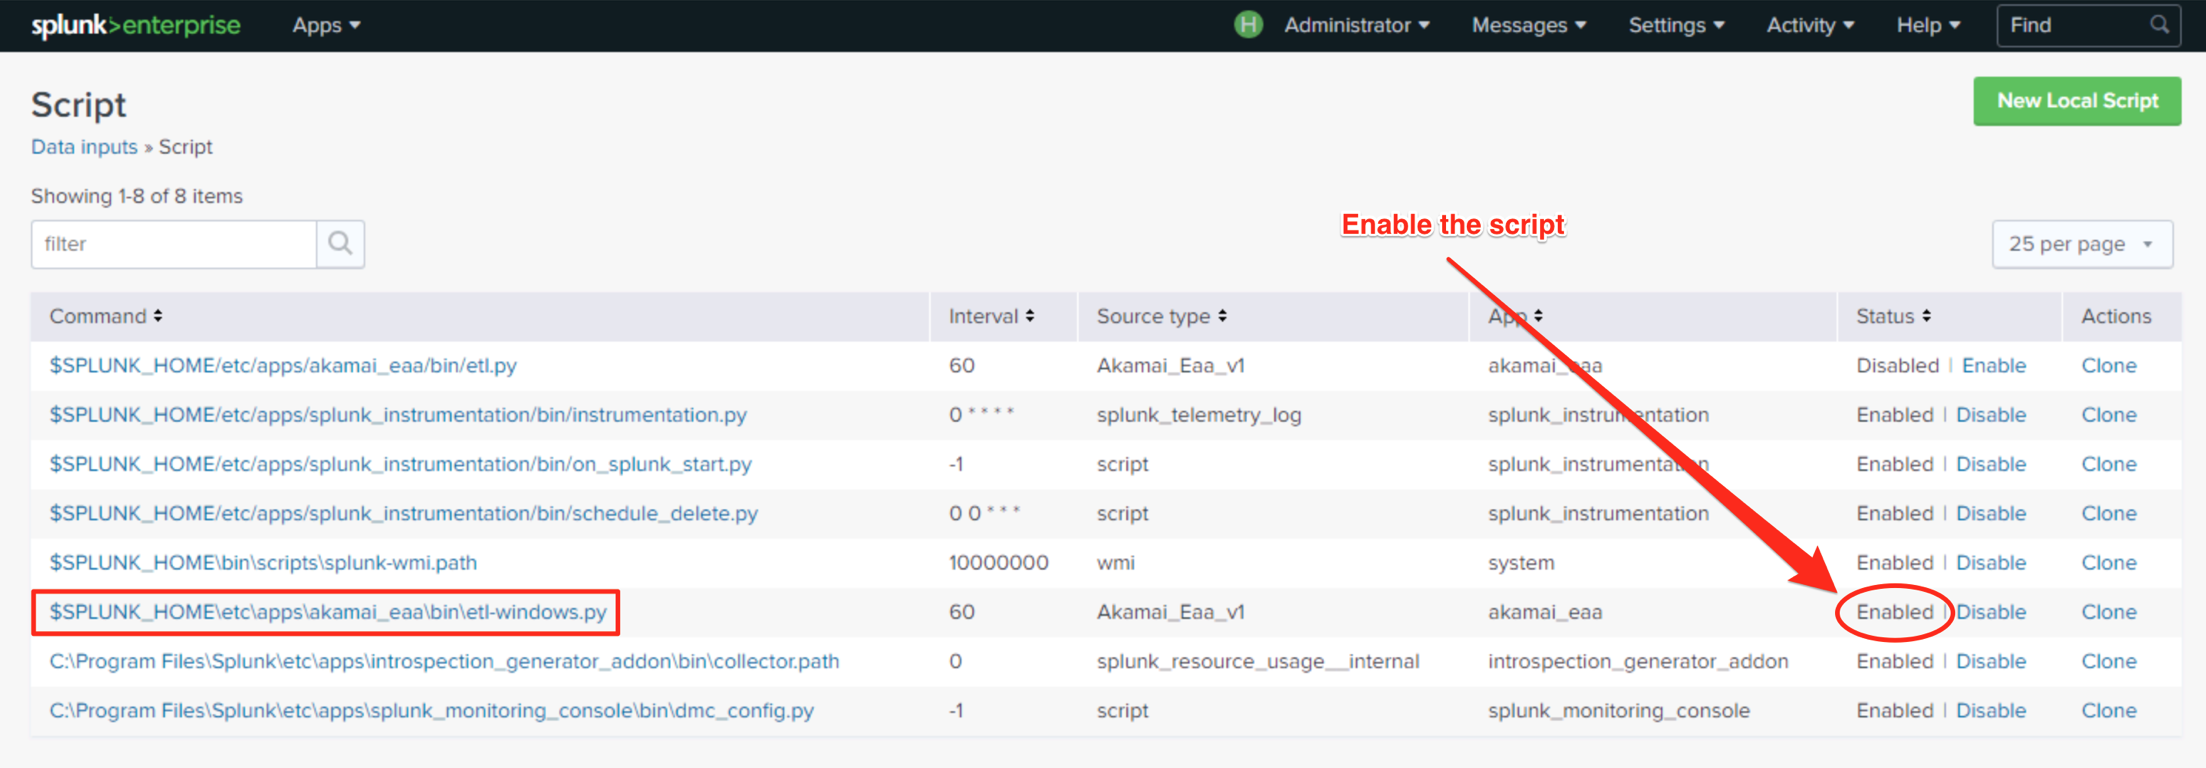Enable the akamai_eaa etl.py script
This screenshot has width=2206, height=768.
tap(1993, 366)
